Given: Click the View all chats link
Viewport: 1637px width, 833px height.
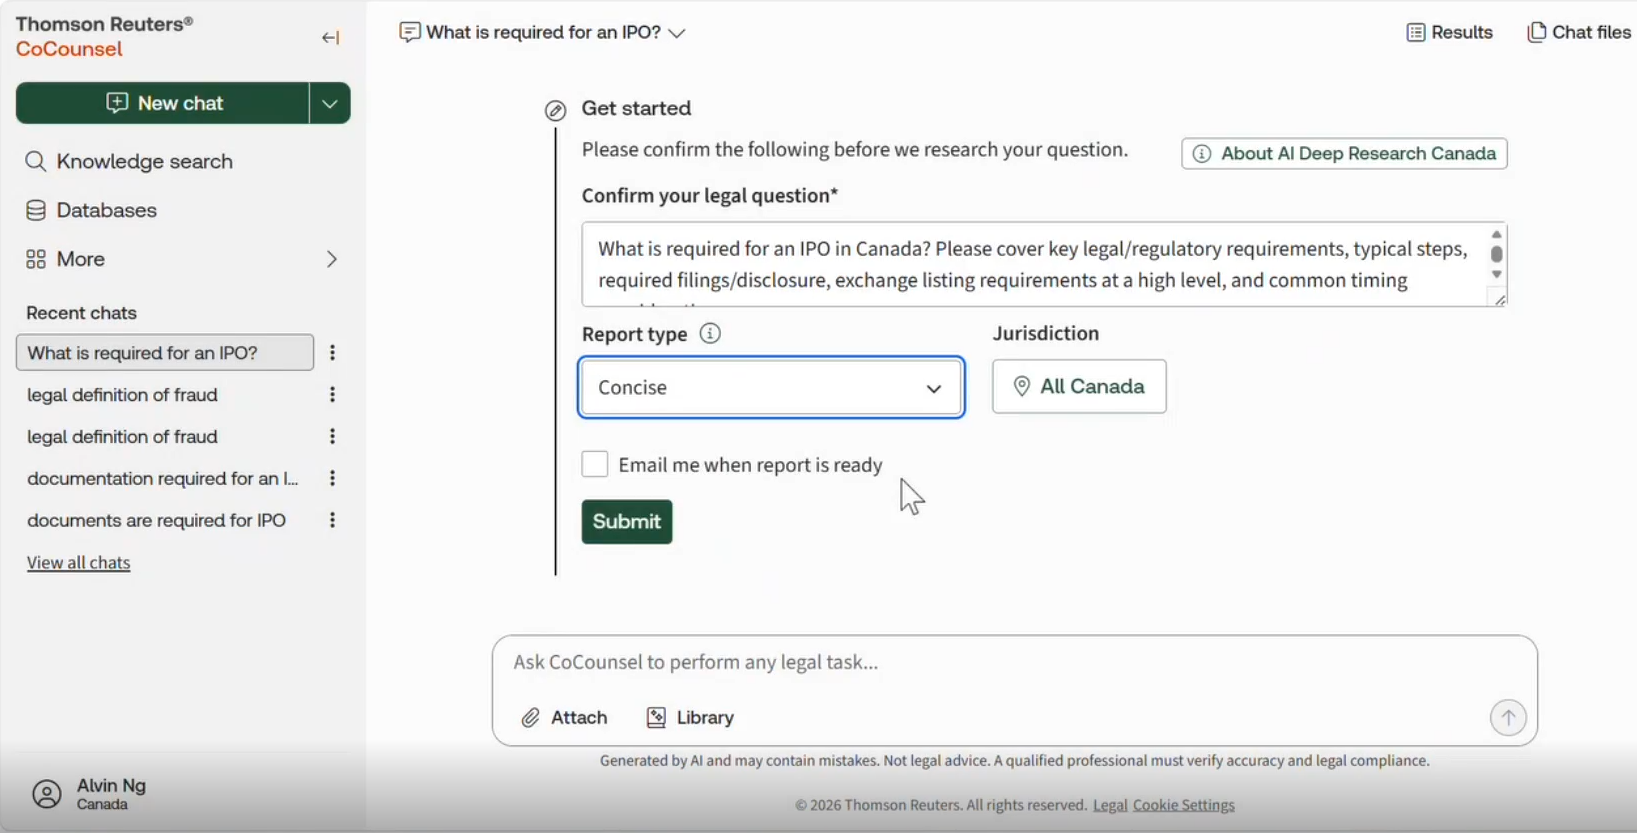Looking at the screenshot, I should click(x=78, y=562).
